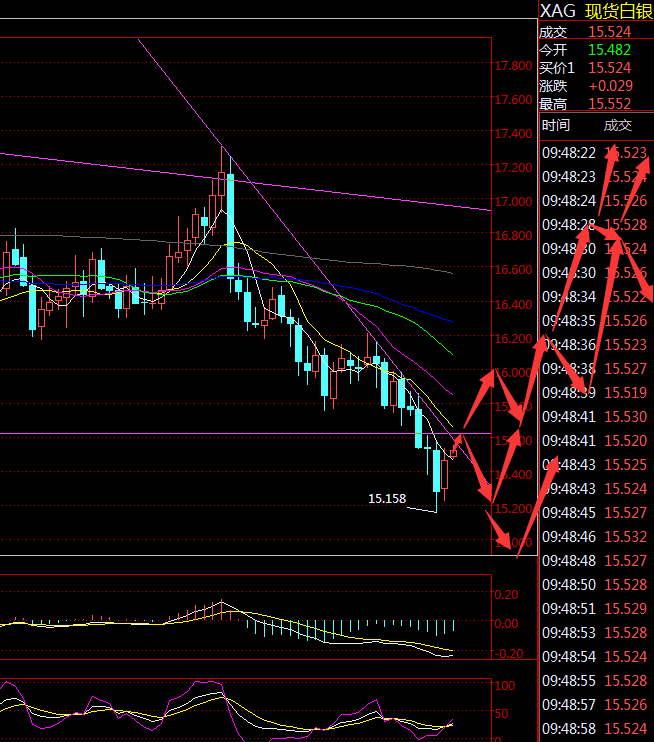This screenshot has height=742, width=654.
Task: Select the tick time 09:48:57
Action: (569, 705)
